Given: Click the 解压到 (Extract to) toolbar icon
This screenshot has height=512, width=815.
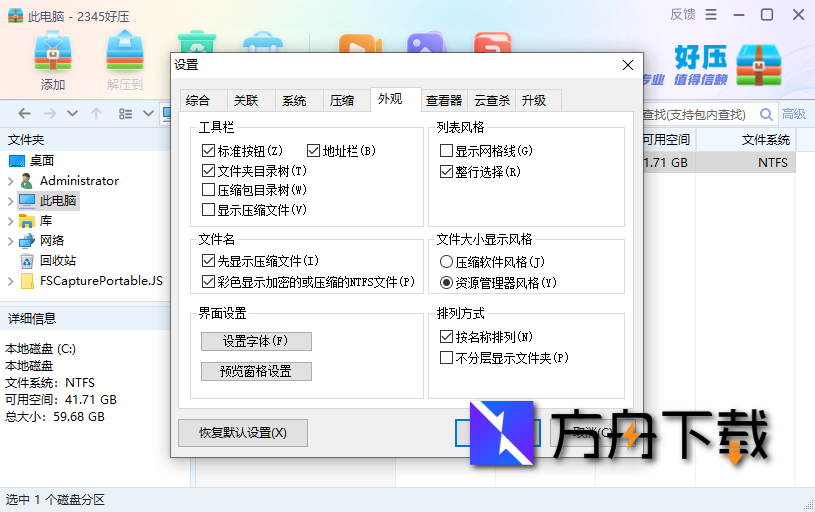Looking at the screenshot, I should pos(125,51).
